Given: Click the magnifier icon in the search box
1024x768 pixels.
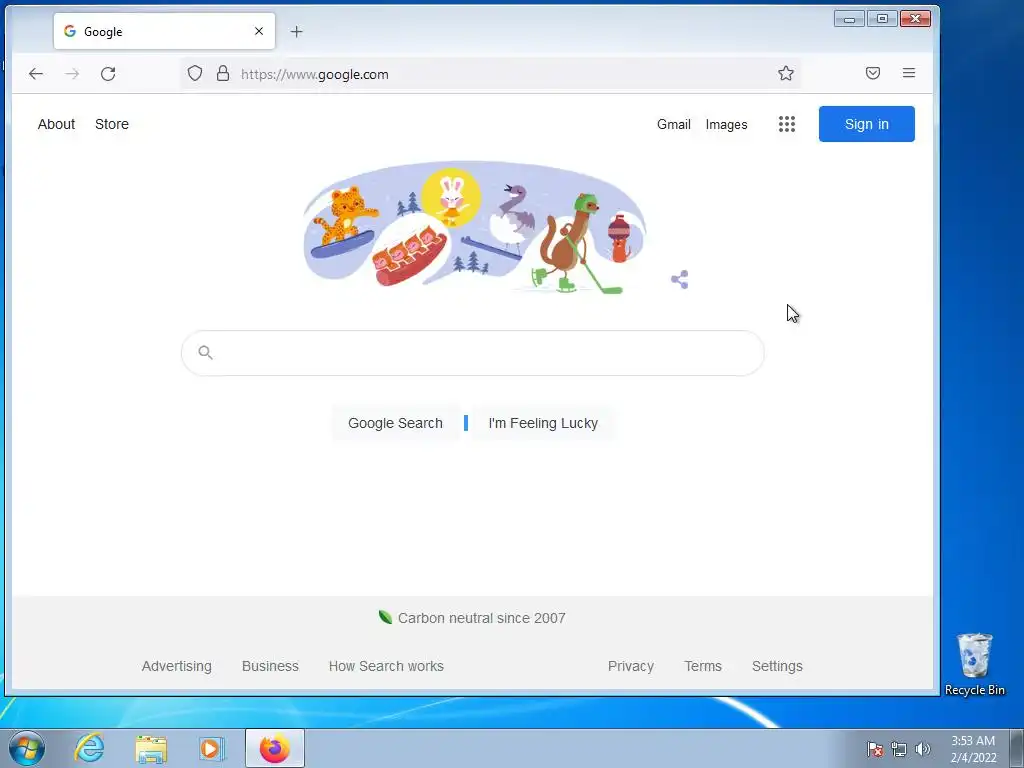Looking at the screenshot, I should 205,353.
